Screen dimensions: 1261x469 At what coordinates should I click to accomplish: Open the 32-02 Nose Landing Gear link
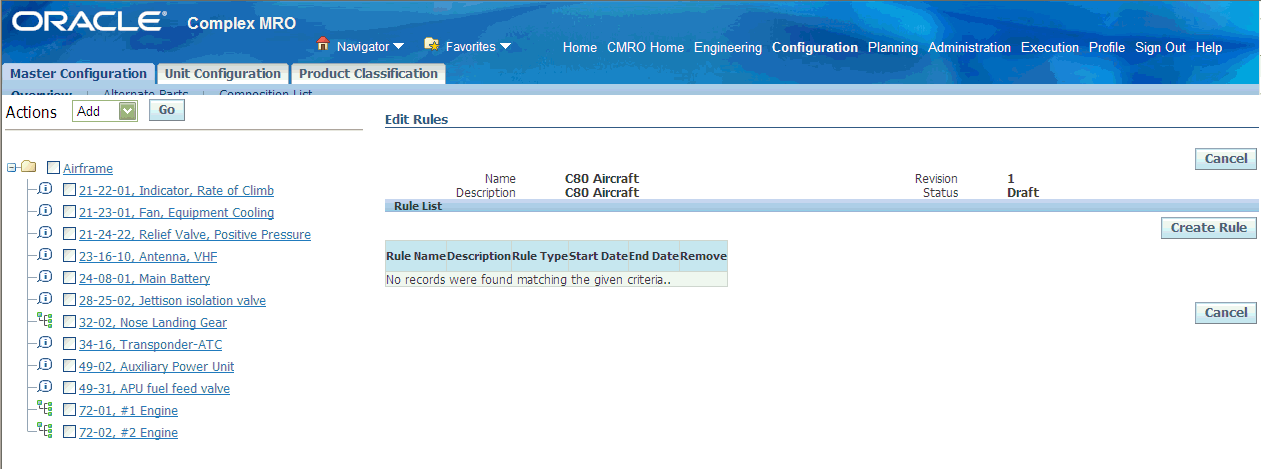153,323
